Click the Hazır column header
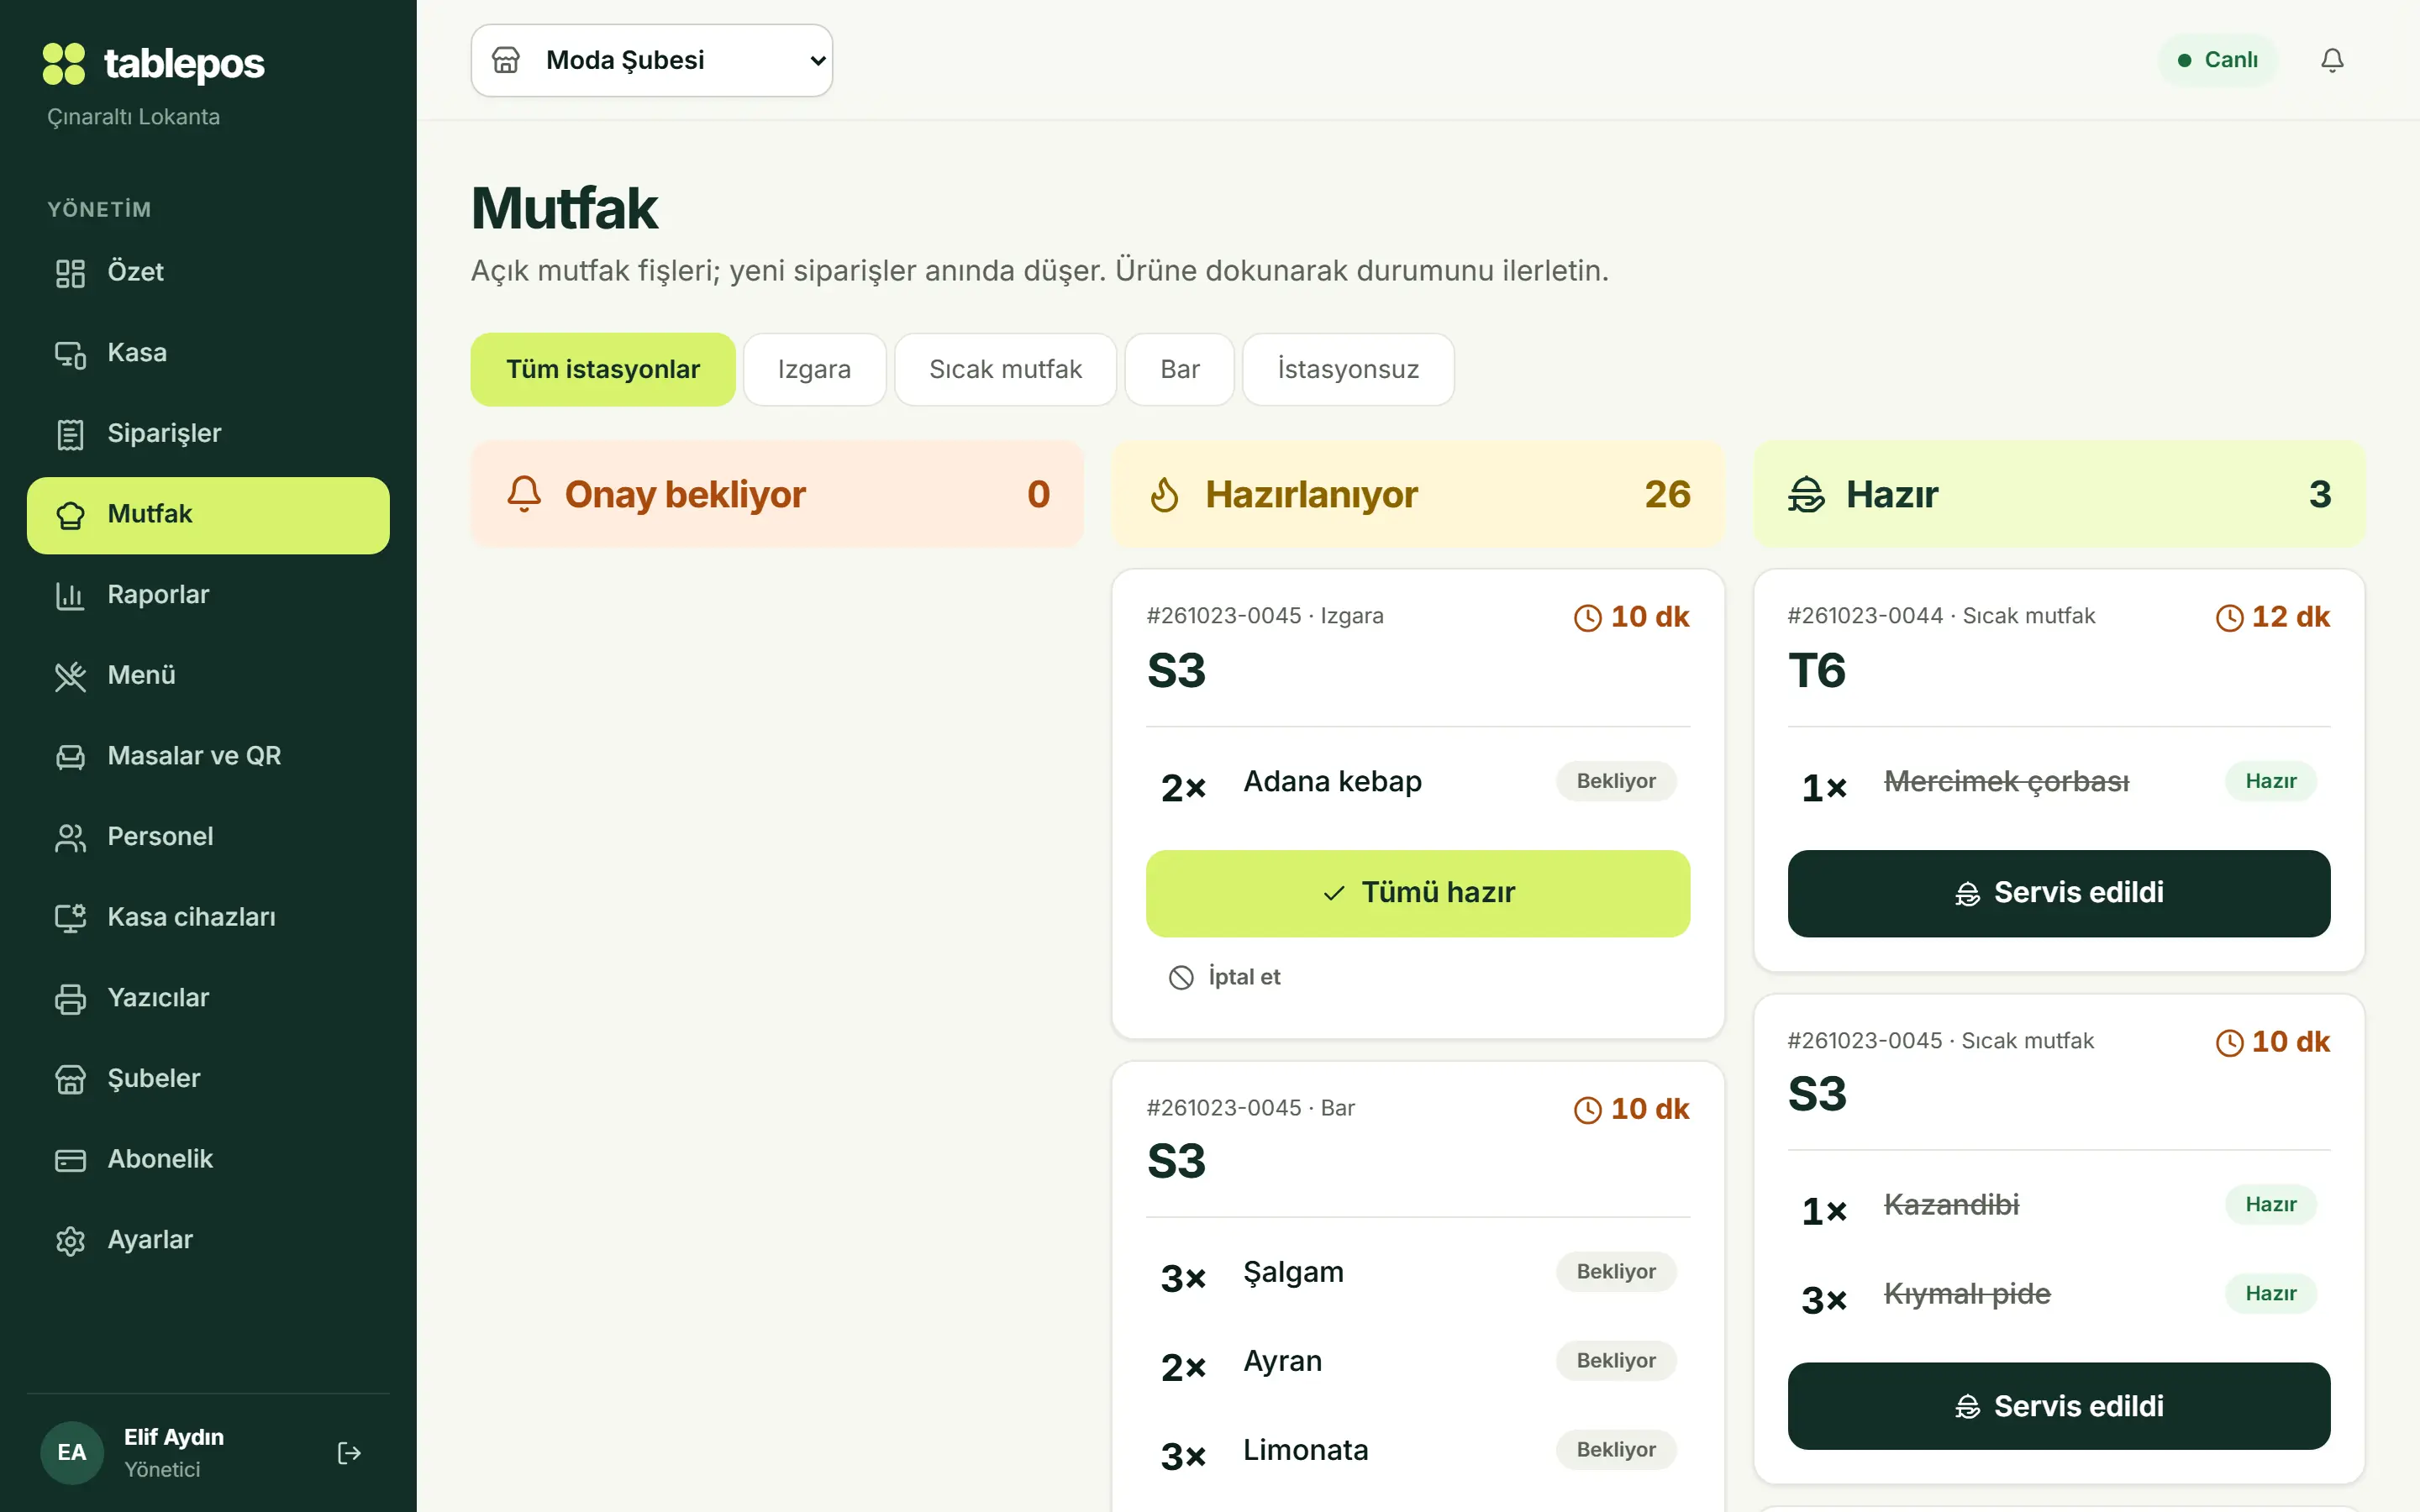 click(2059, 494)
